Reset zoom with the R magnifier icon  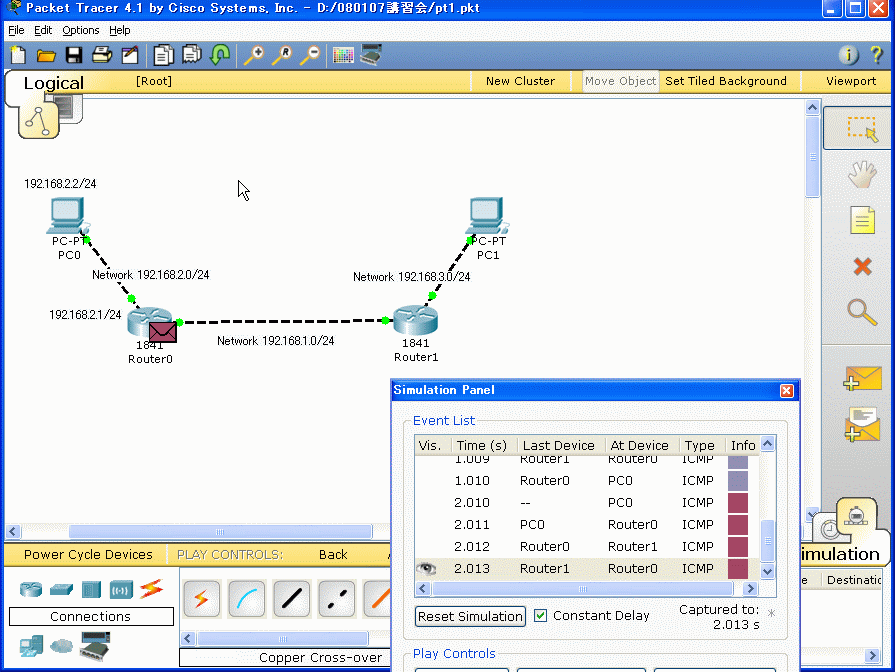tap(282, 55)
